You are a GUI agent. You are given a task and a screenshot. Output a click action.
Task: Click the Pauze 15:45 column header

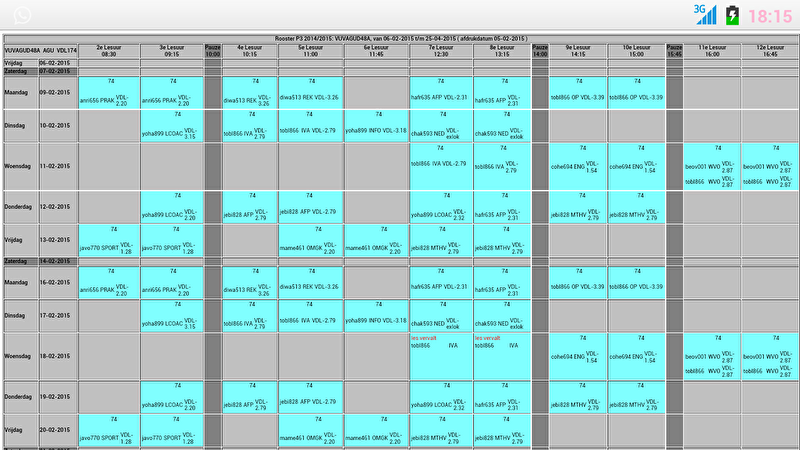674,49
